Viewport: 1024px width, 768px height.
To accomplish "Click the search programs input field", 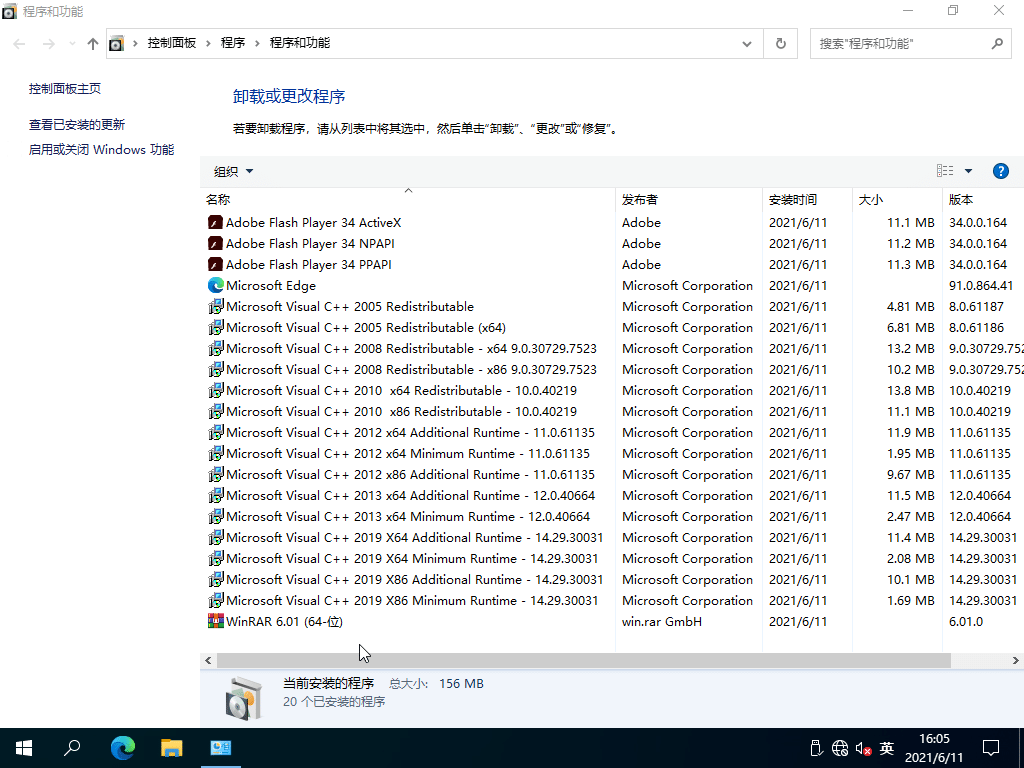I will (x=900, y=44).
